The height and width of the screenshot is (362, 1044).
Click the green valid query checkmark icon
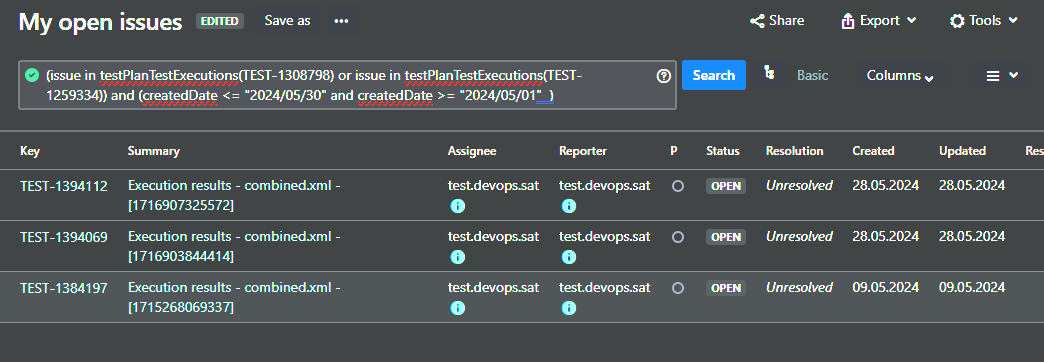pyautogui.click(x=32, y=75)
